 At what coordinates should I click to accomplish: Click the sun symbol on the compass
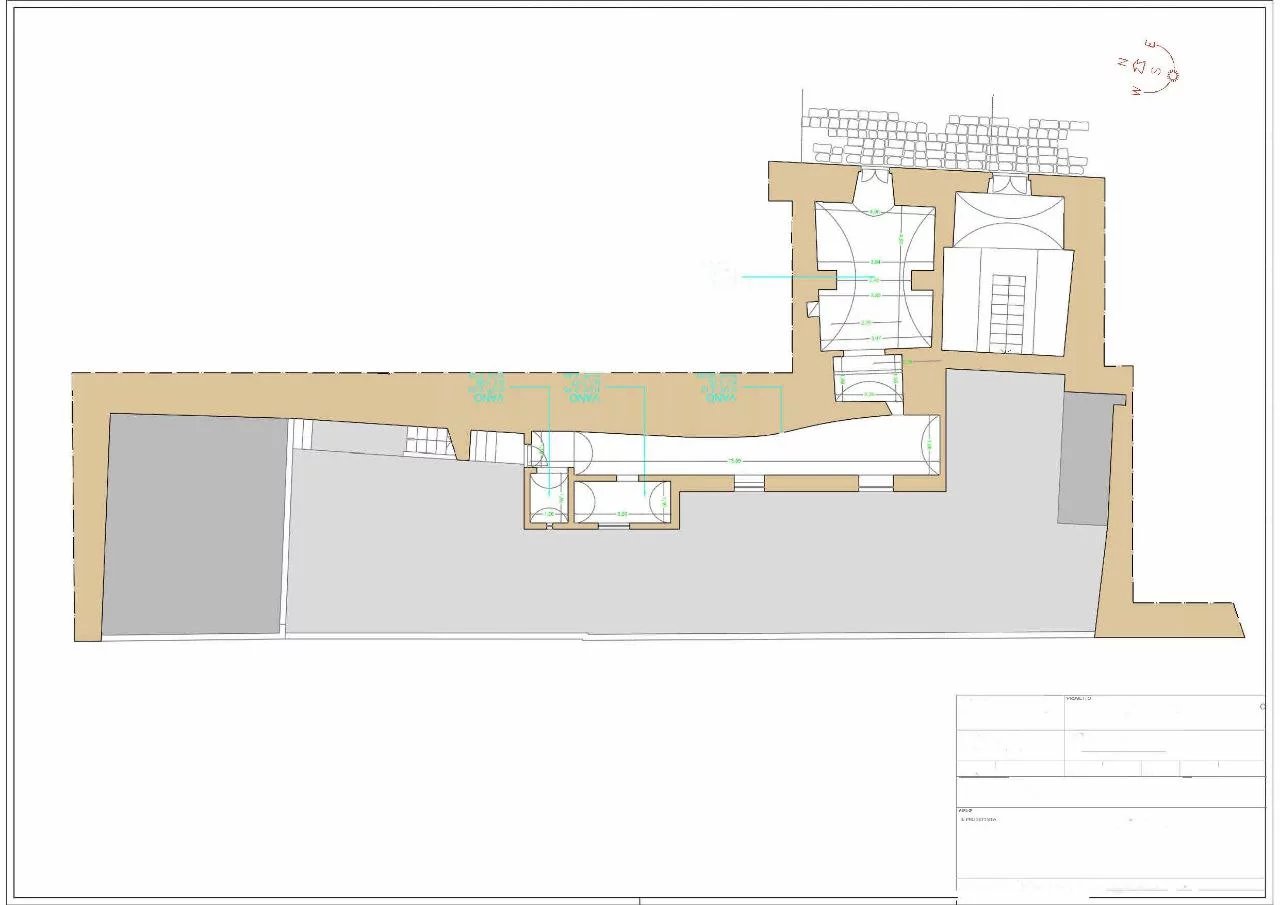pyautogui.click(x=1174, y=74)
